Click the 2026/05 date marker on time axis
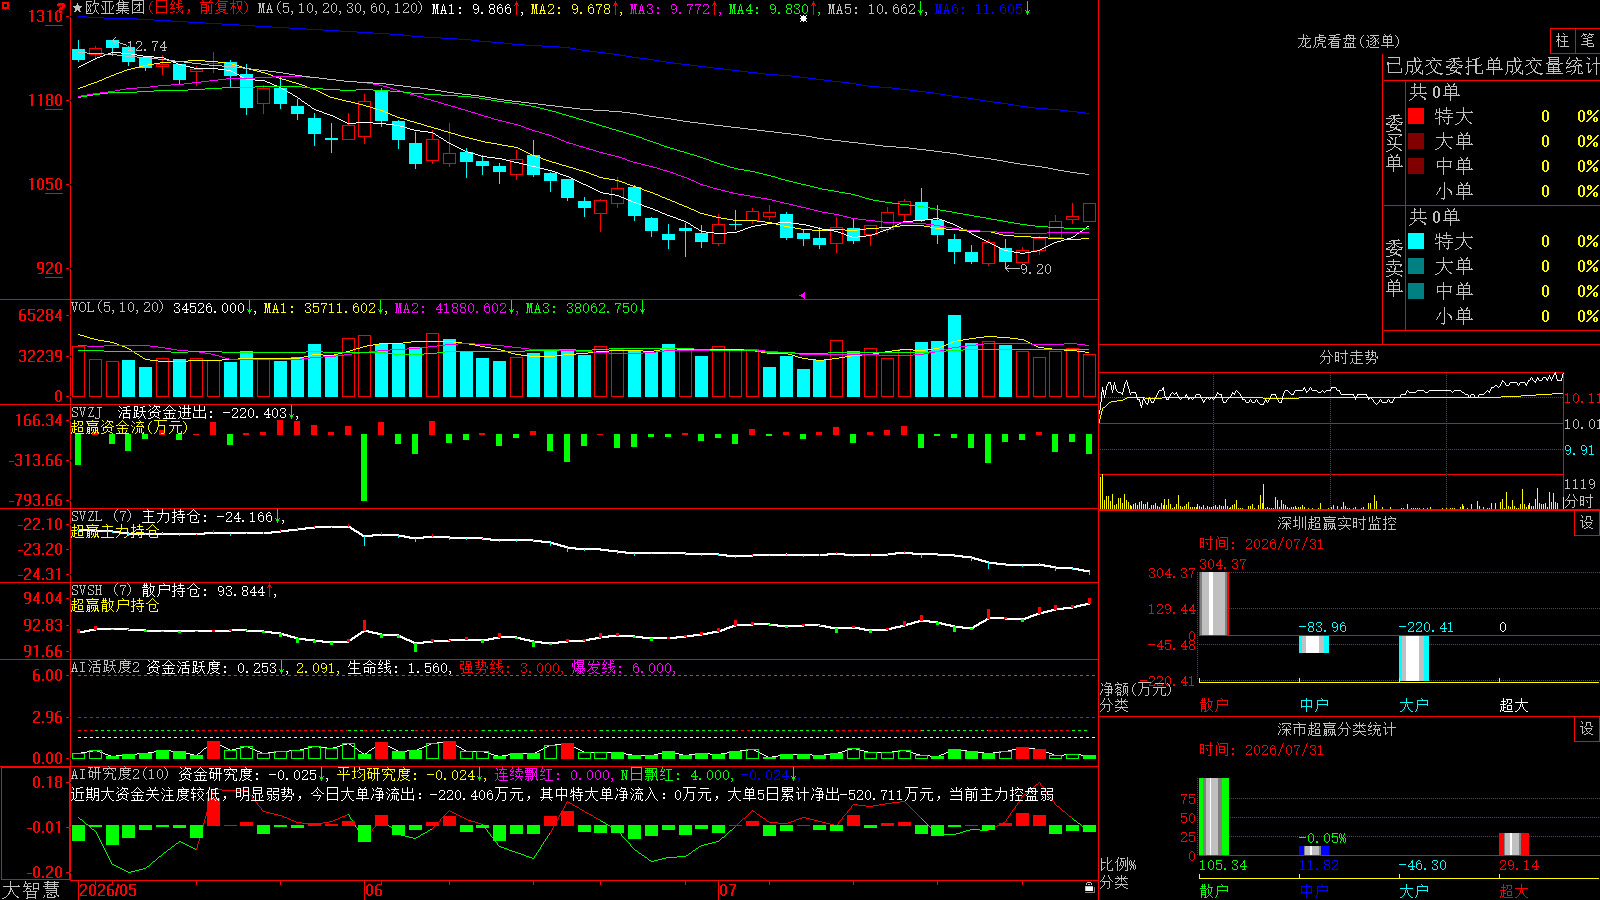The width and height of the screenshot is (1600, 900). click(x=108, y=890)
